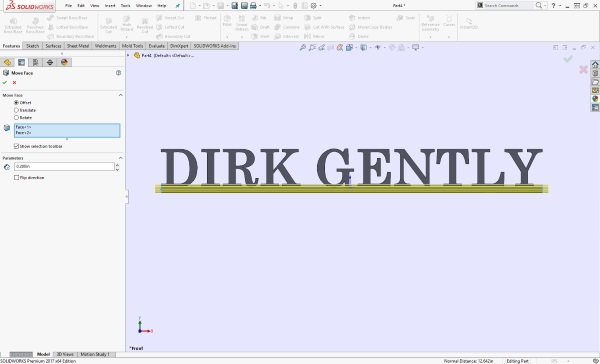Confirm with large green checkmark in graphics corner
600x364 pixels.
click(x=568, y=59)
